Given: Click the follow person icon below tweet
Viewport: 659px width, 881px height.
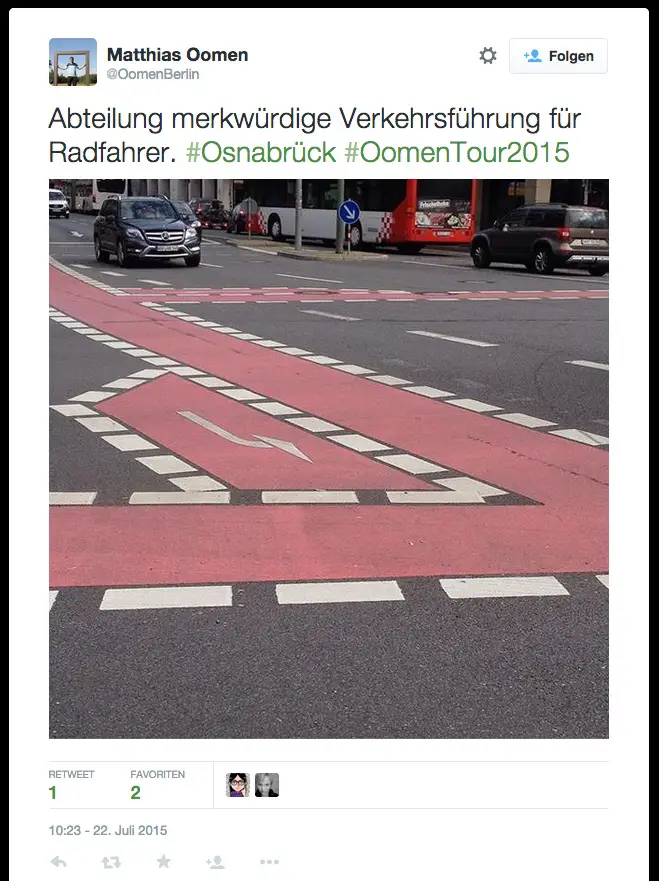Looking at the screenshot, I should pyautogui.click(x=216, y=861).
